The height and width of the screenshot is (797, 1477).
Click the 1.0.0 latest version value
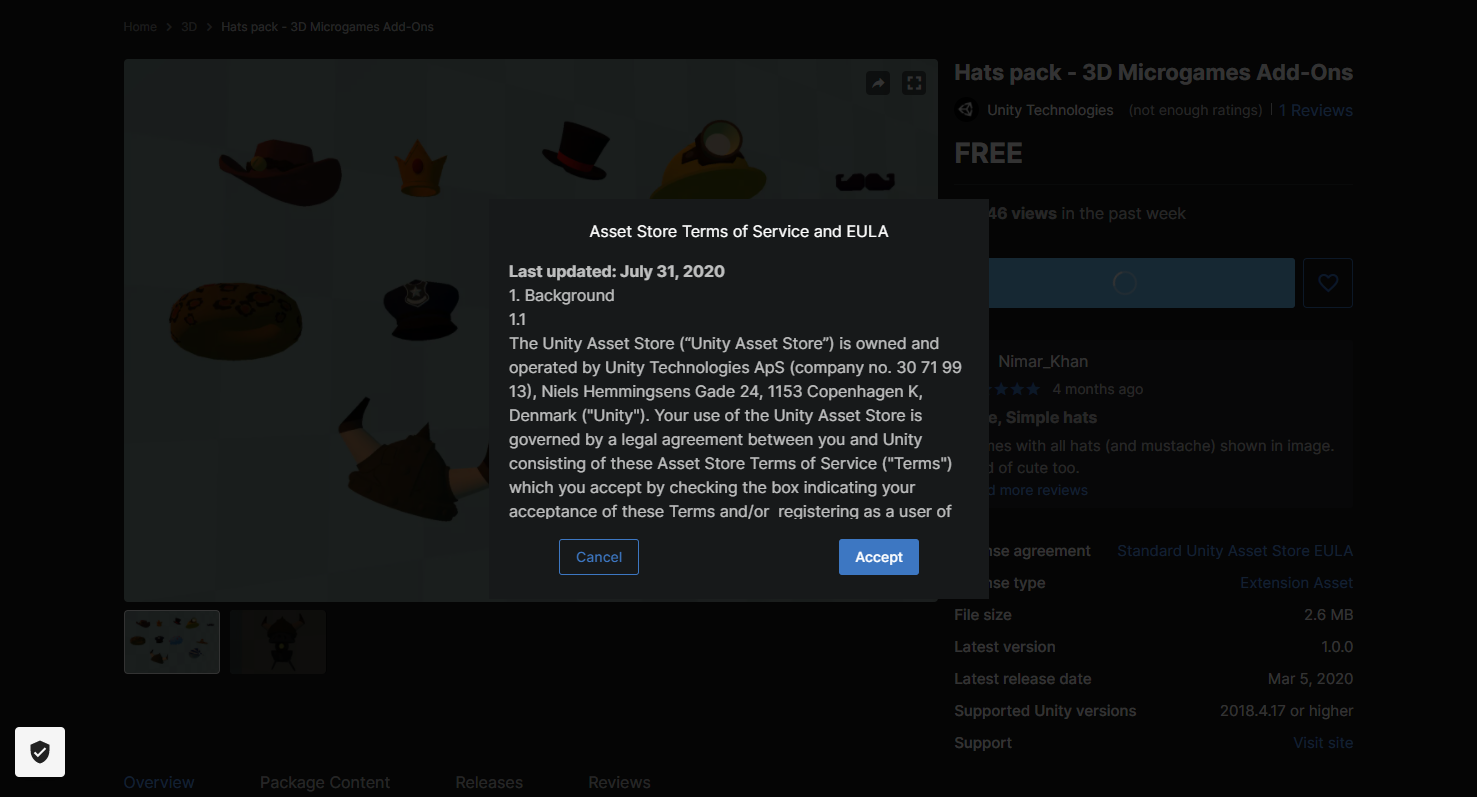coord(1337,647)
